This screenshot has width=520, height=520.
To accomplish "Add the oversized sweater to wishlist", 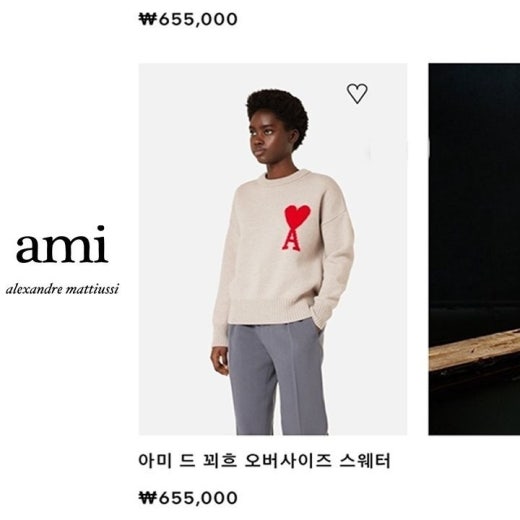I will pyautogui.click(x=357, y=93).
